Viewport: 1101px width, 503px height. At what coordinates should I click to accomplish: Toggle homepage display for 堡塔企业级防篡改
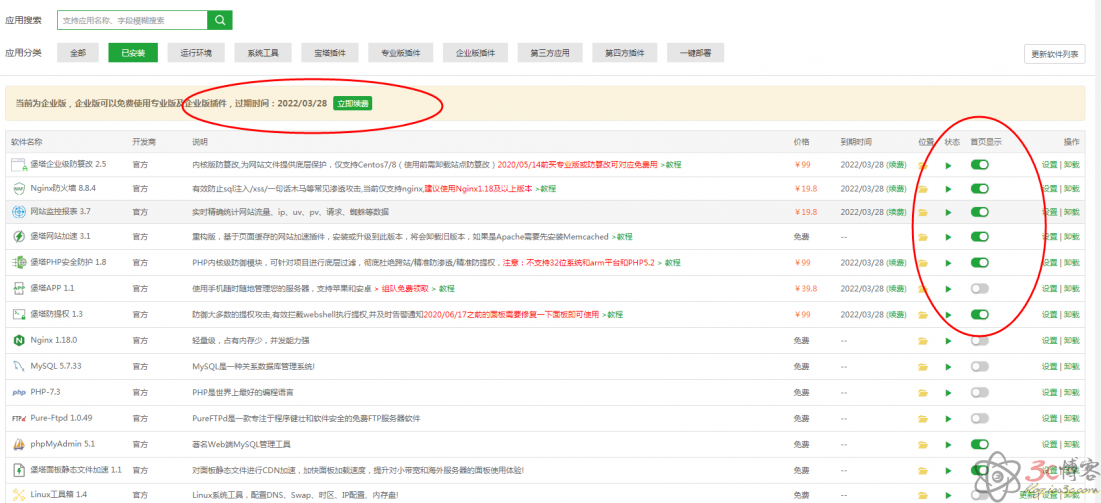(x=980, y=165)
